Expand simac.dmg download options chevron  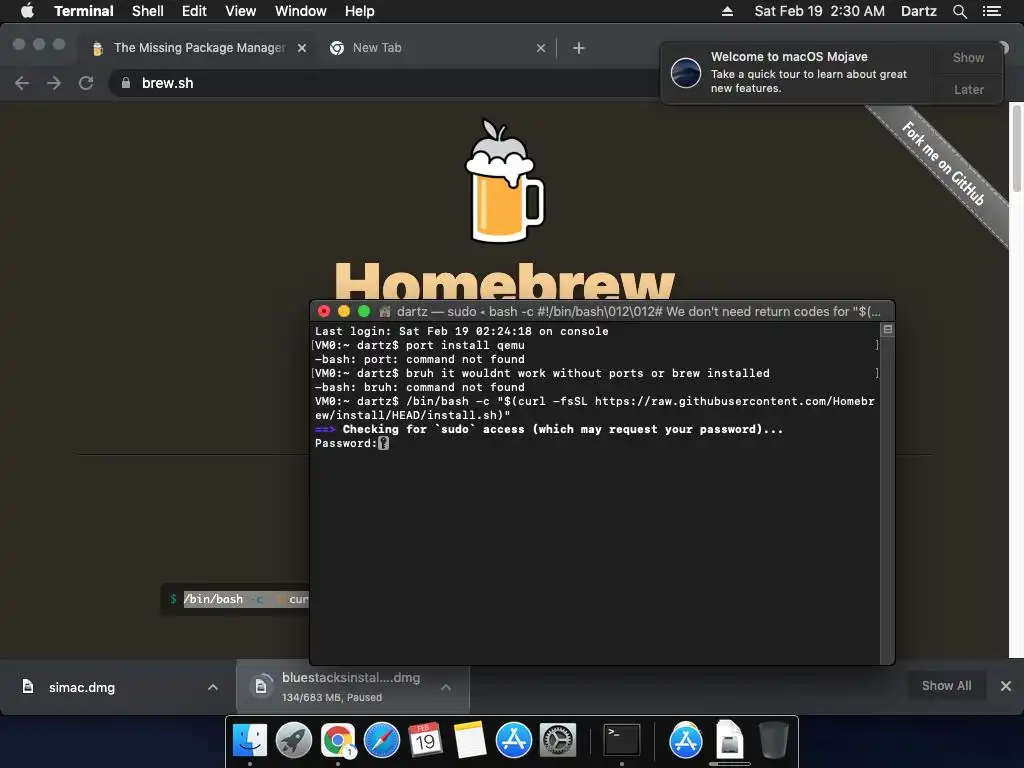pos(213,687)
